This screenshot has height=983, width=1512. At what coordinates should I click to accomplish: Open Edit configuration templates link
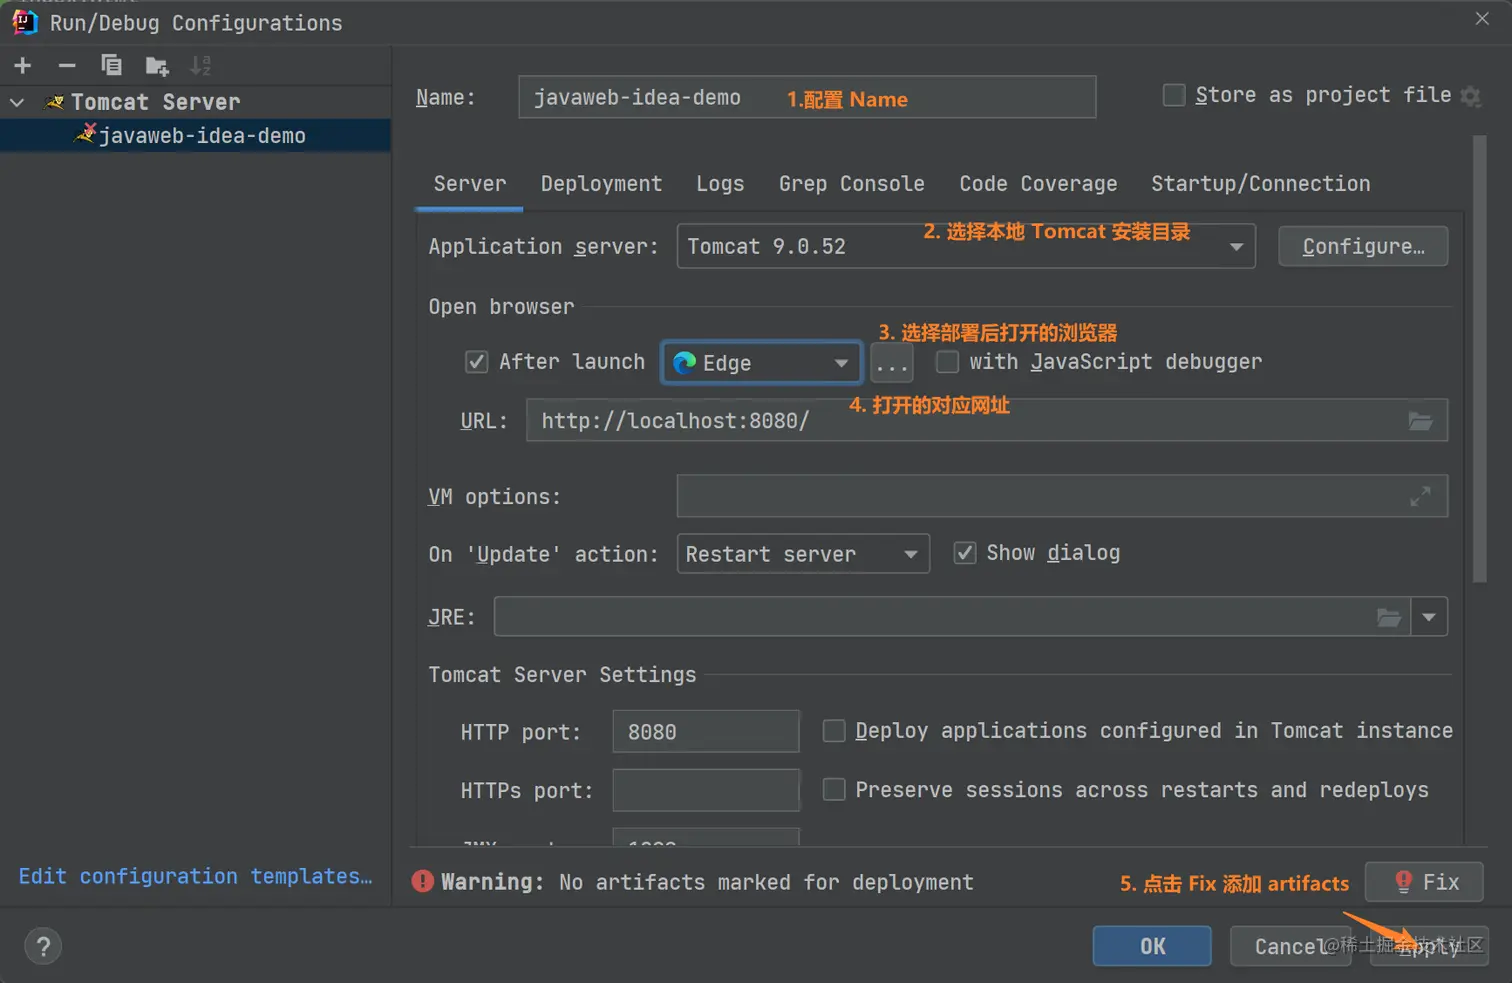195,876
